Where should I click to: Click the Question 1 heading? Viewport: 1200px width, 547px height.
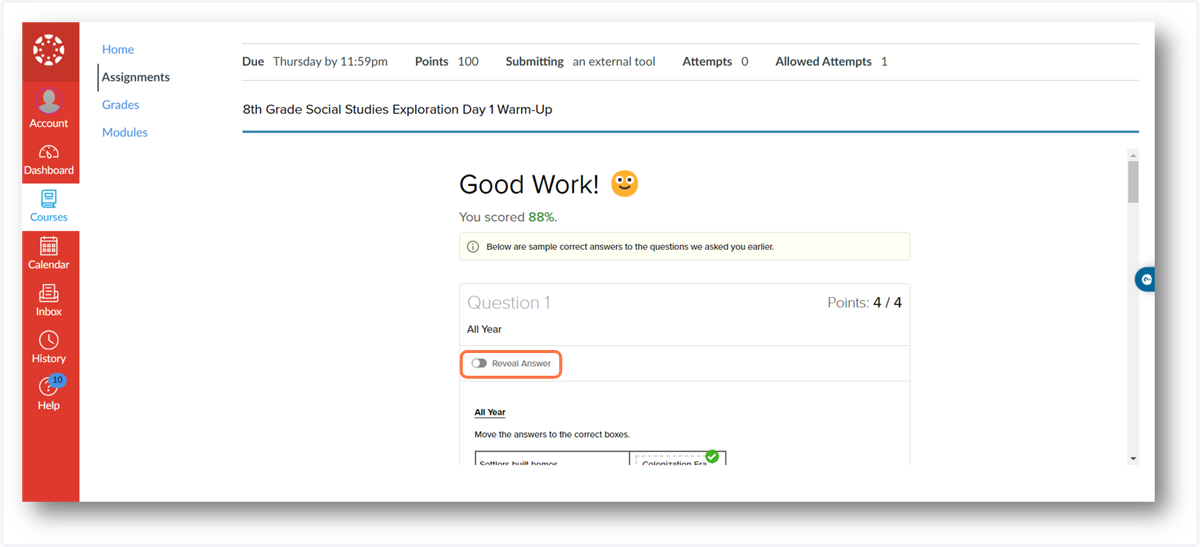[509, 302]
